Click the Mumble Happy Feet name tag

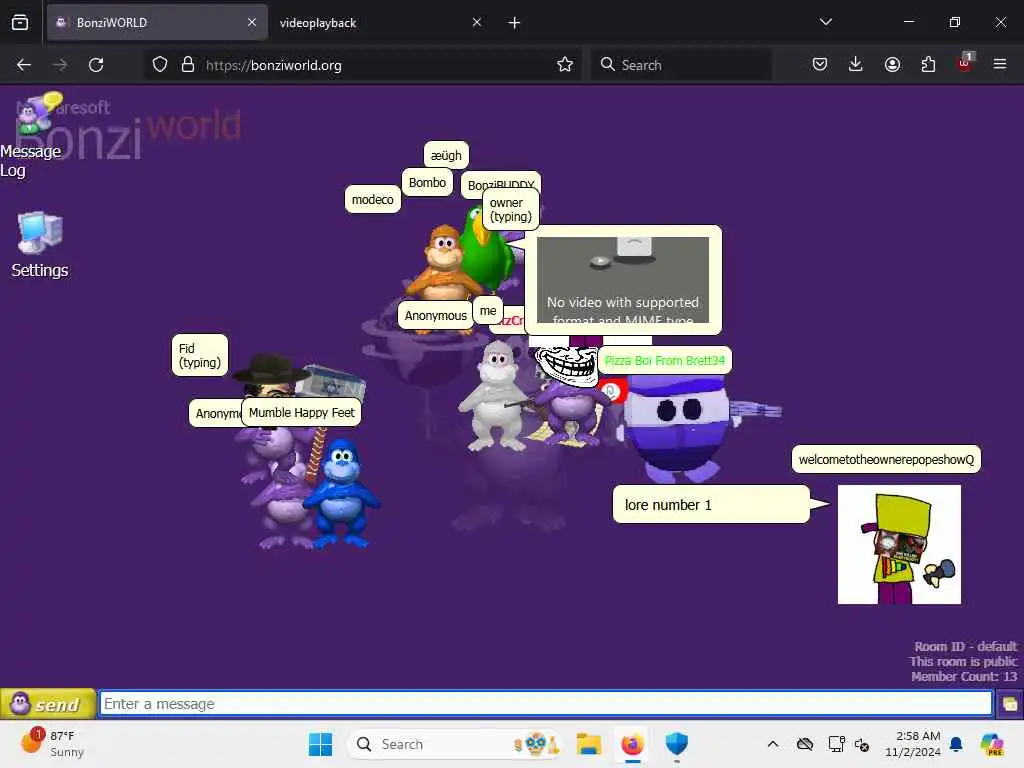(301, 413)
